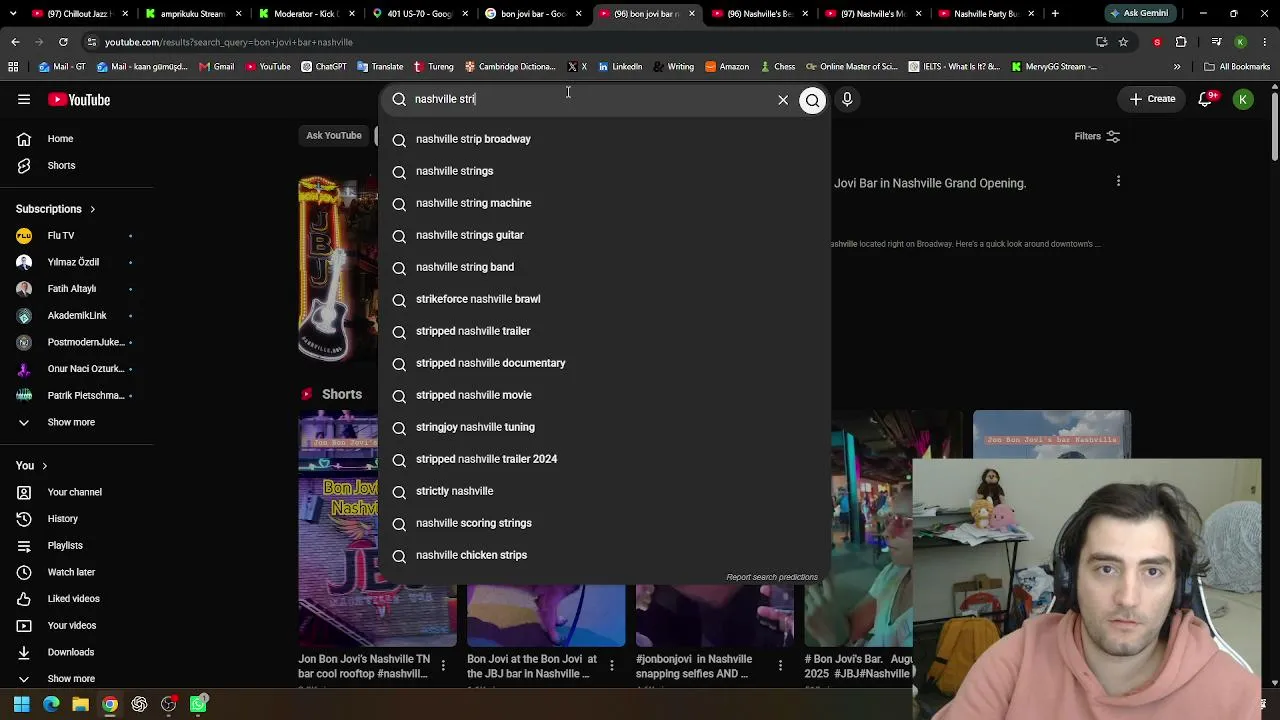
Task: Open a new browser tab
Action: pyautogui.click(x=1055, y=14)
